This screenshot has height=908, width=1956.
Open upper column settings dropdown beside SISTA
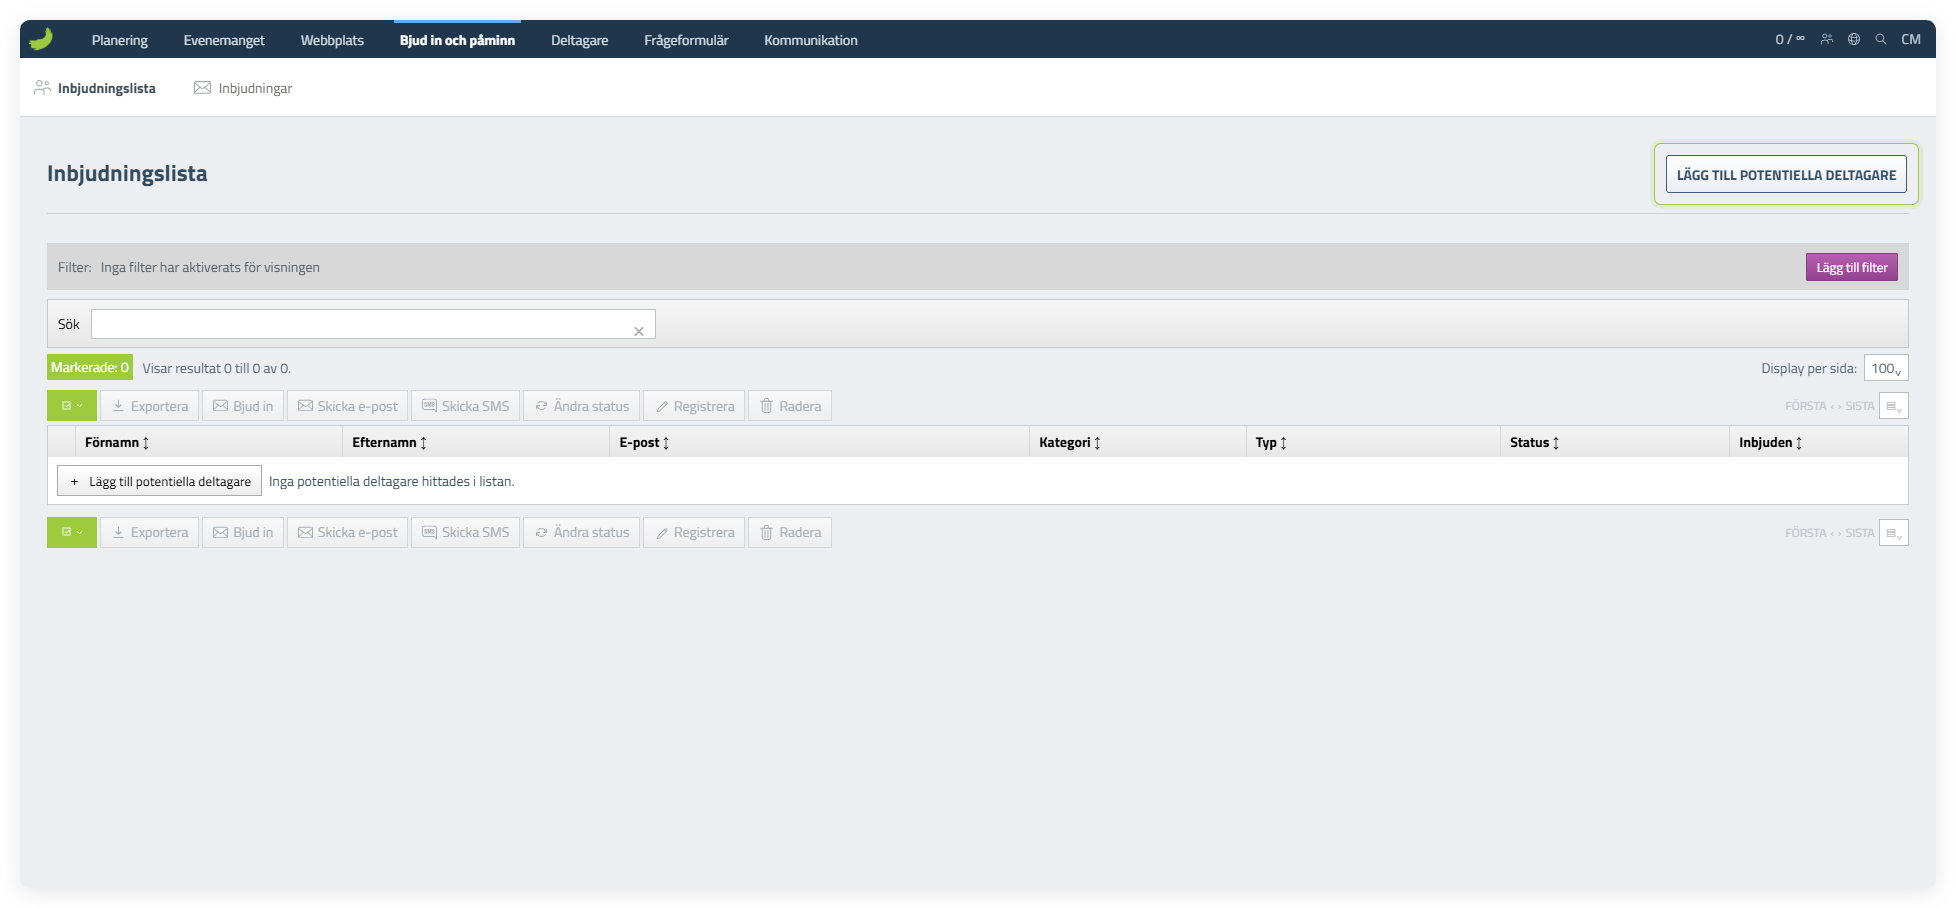[1894, 406]
